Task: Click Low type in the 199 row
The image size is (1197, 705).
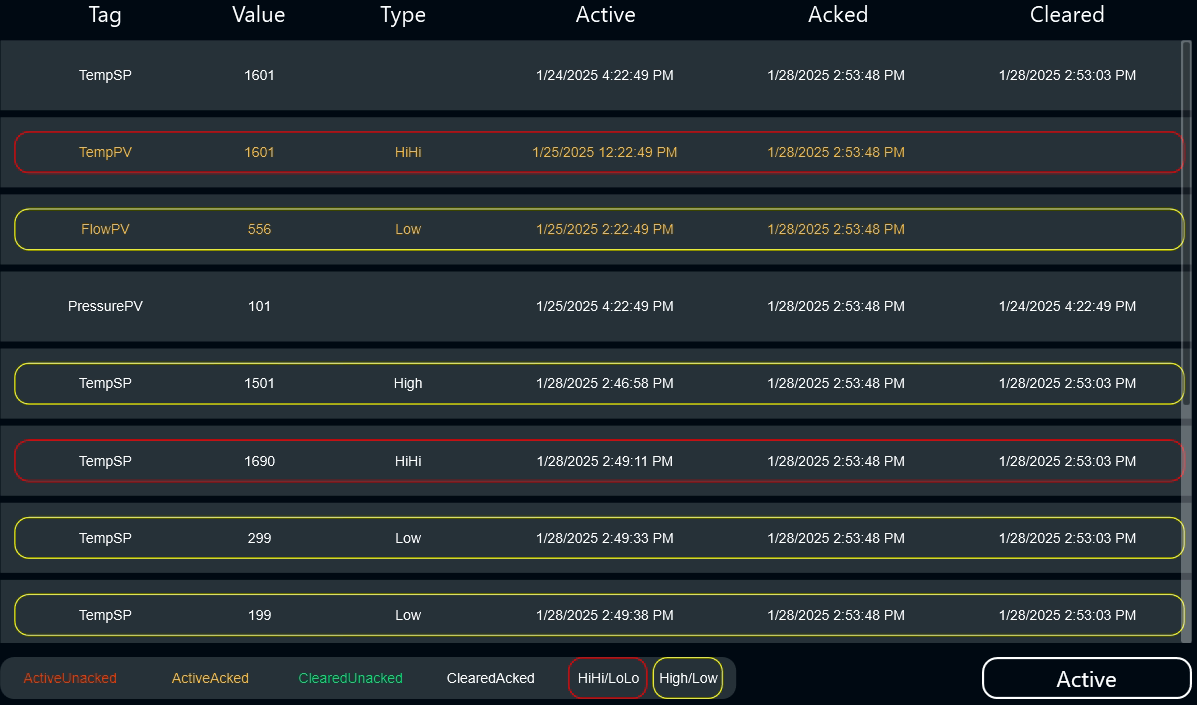Action: (408, 616)
